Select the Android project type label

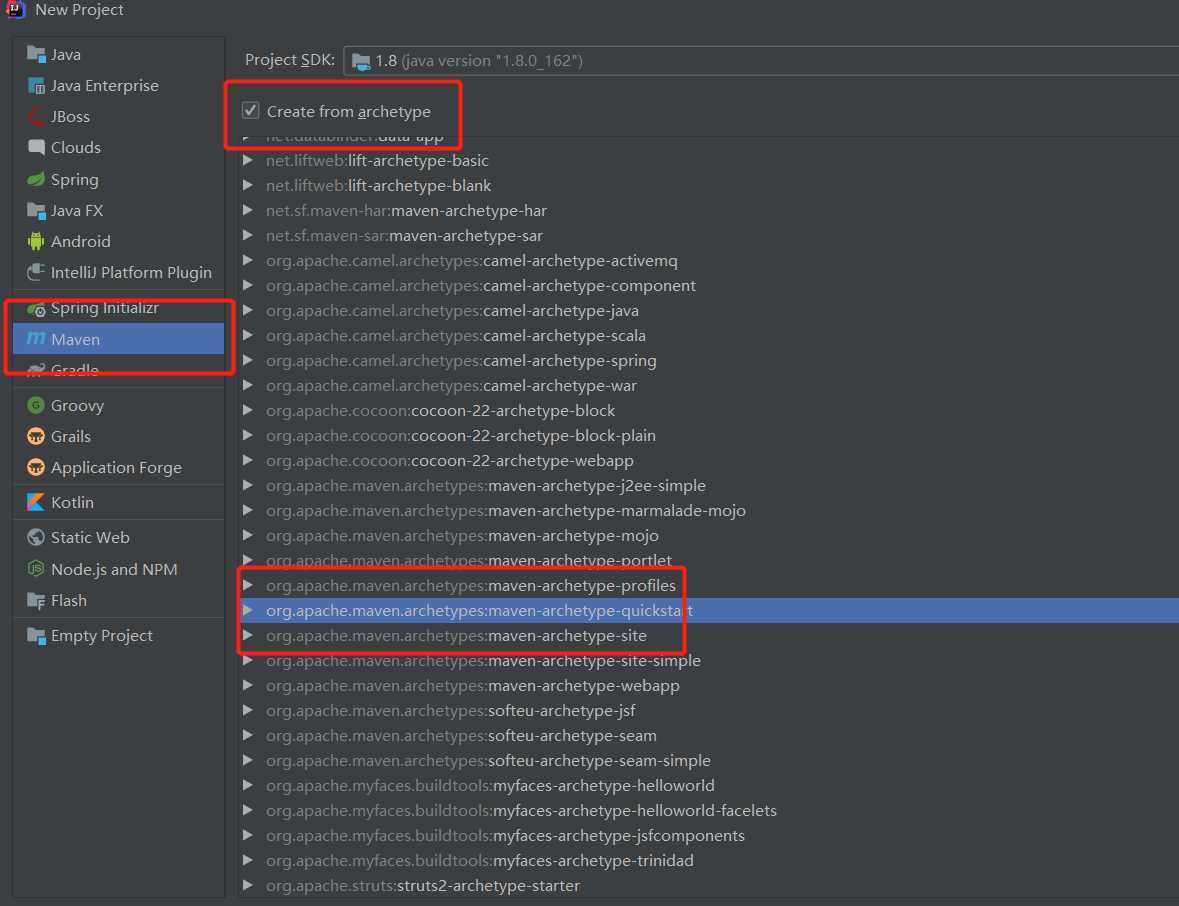[x=80, y=241]
